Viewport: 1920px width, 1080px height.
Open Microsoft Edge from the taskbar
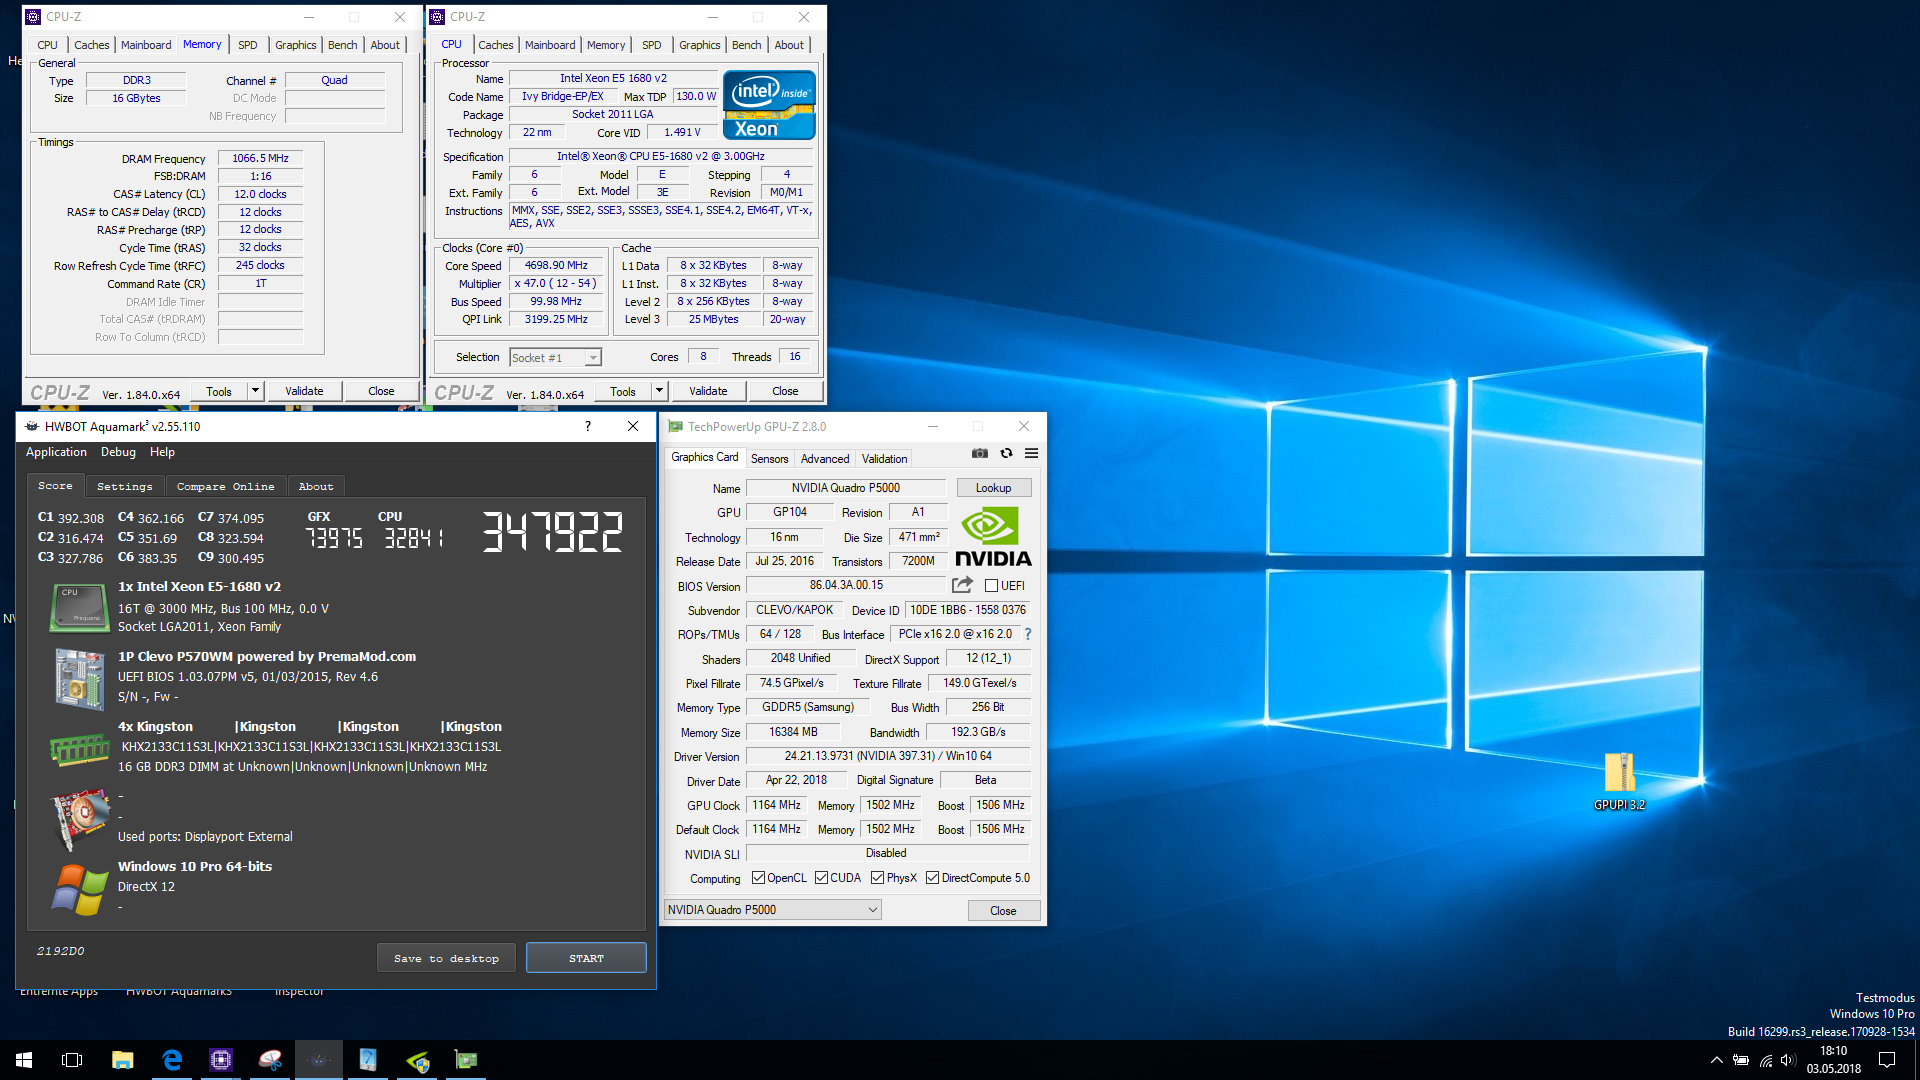point(172,1060)
